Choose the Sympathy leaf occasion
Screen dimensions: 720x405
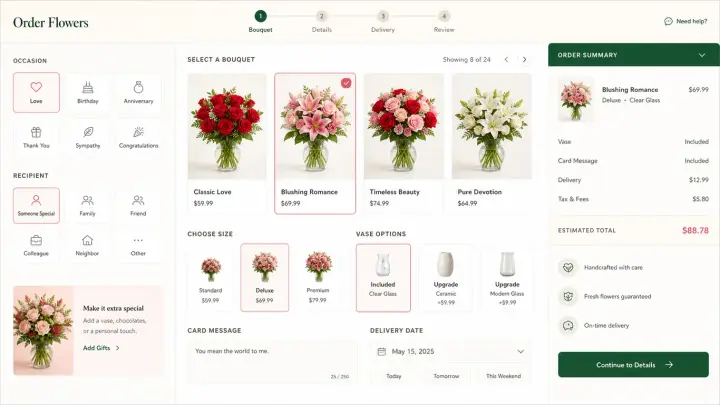[88, 137]
